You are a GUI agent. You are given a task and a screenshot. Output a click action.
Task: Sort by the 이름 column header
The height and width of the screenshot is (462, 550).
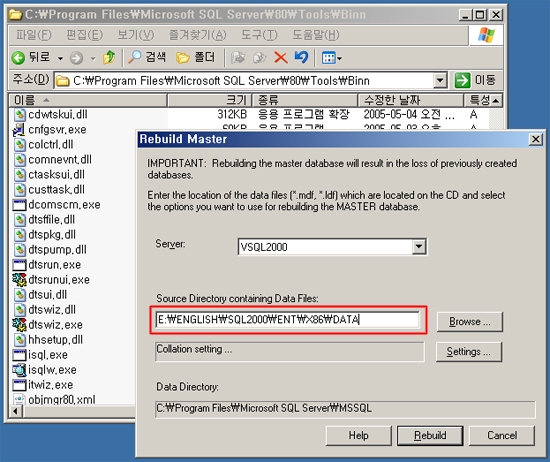pos(88,100)
